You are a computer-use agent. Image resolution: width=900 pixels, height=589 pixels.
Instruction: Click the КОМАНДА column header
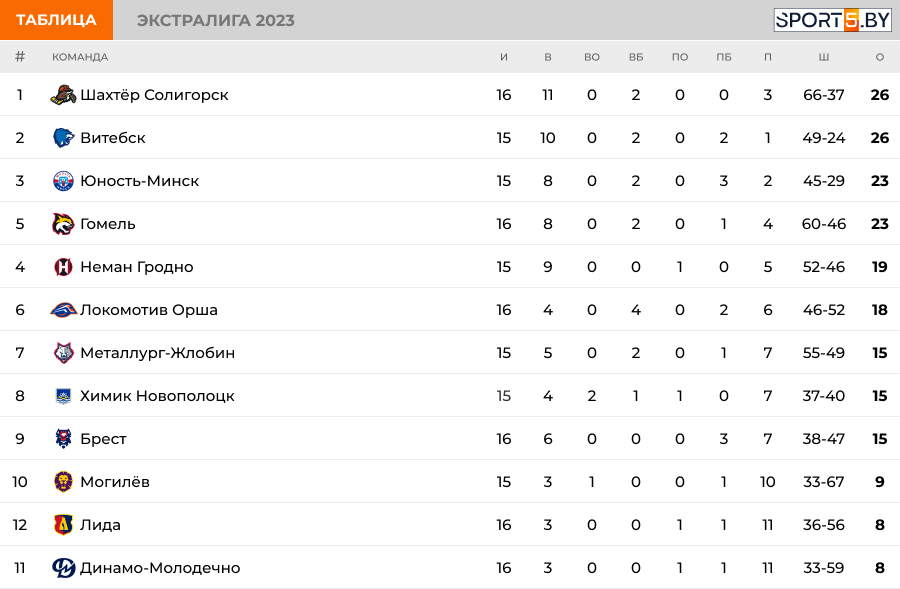80,57
